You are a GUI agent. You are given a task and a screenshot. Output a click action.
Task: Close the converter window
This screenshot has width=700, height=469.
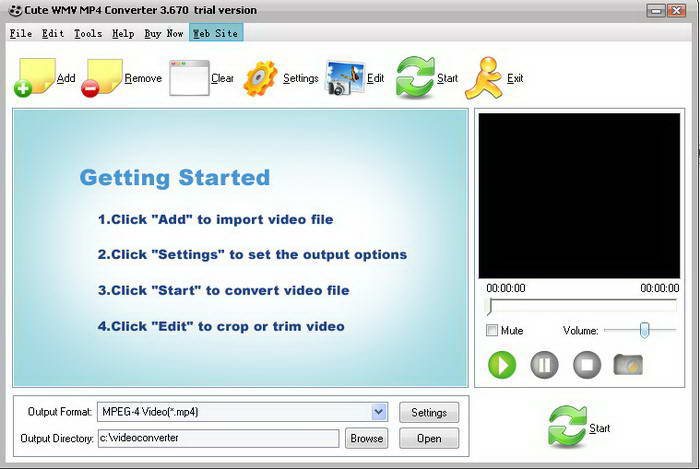tap(677, 11)
